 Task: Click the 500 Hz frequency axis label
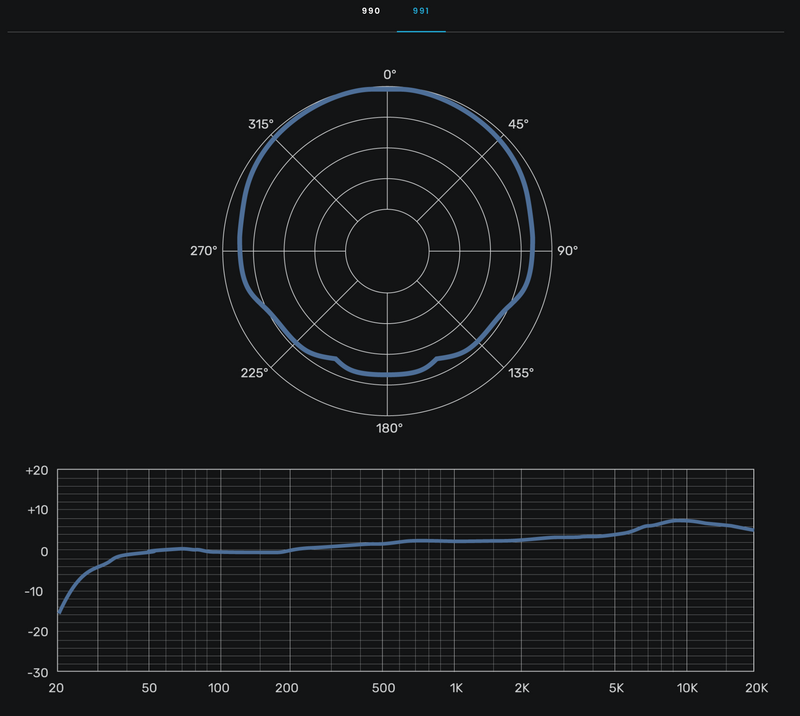[384, 688]
